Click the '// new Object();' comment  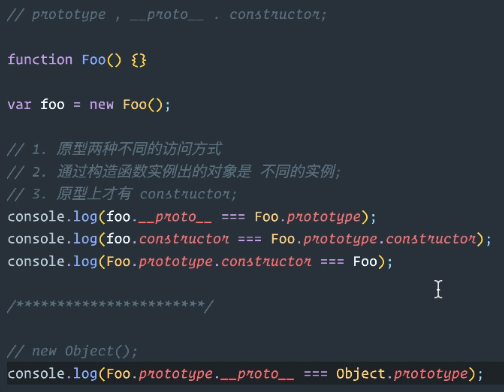(x=72, y=351)
